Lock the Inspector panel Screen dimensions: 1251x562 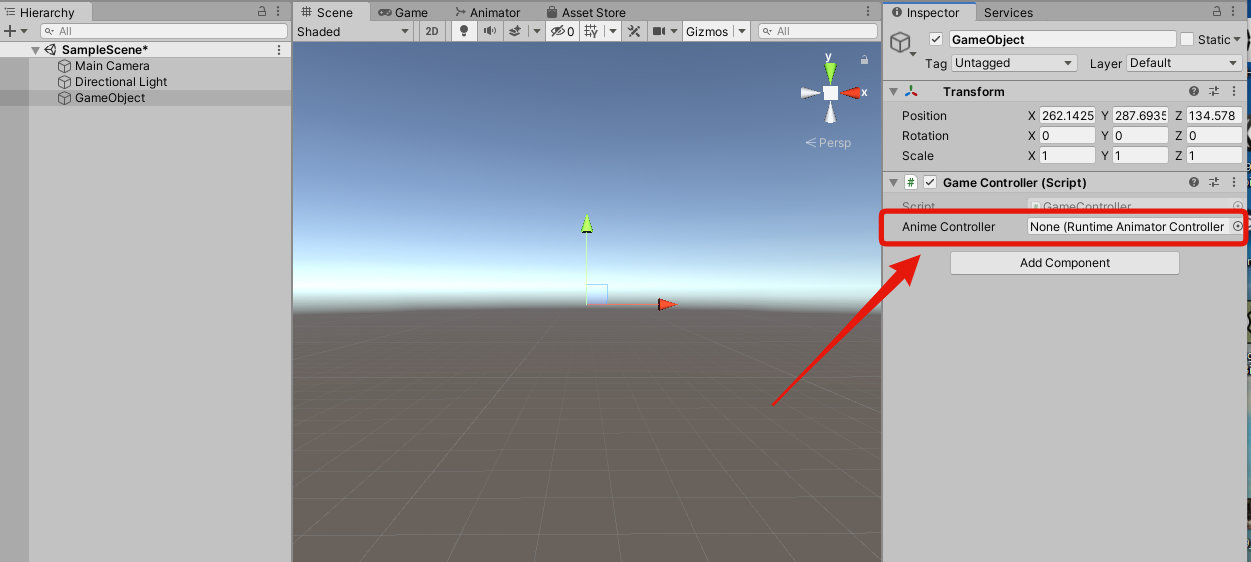pos(1216,11)
